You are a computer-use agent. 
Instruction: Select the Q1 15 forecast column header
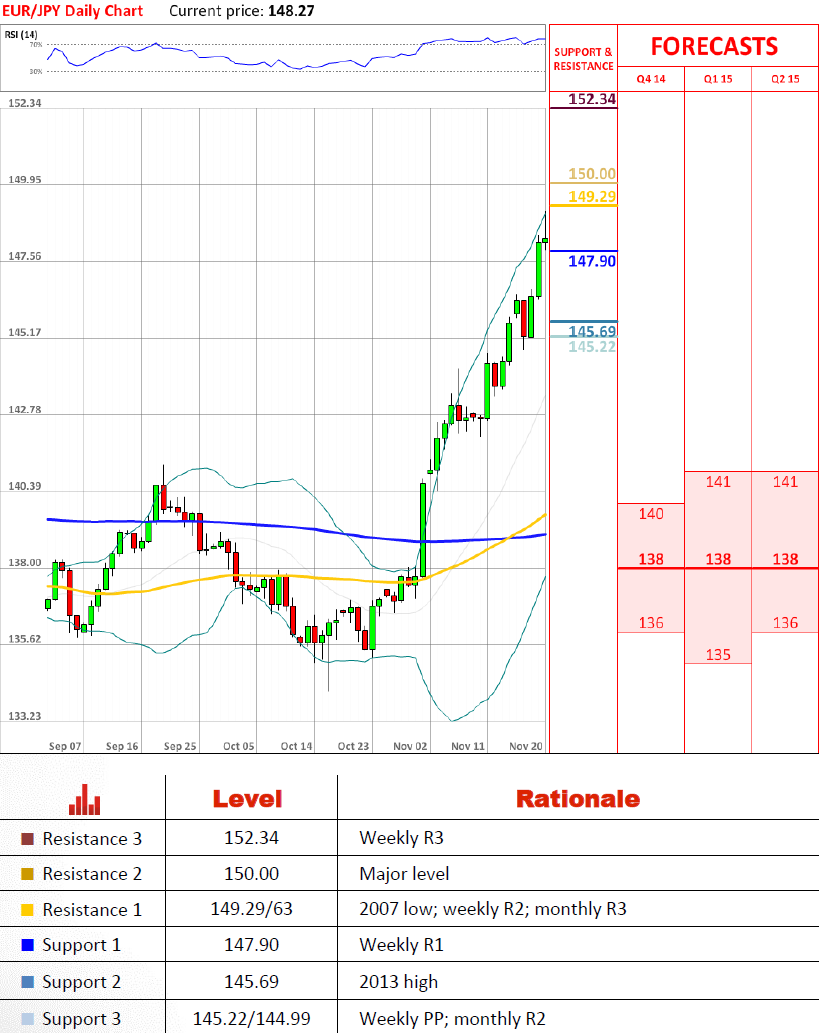click(718, 79)
